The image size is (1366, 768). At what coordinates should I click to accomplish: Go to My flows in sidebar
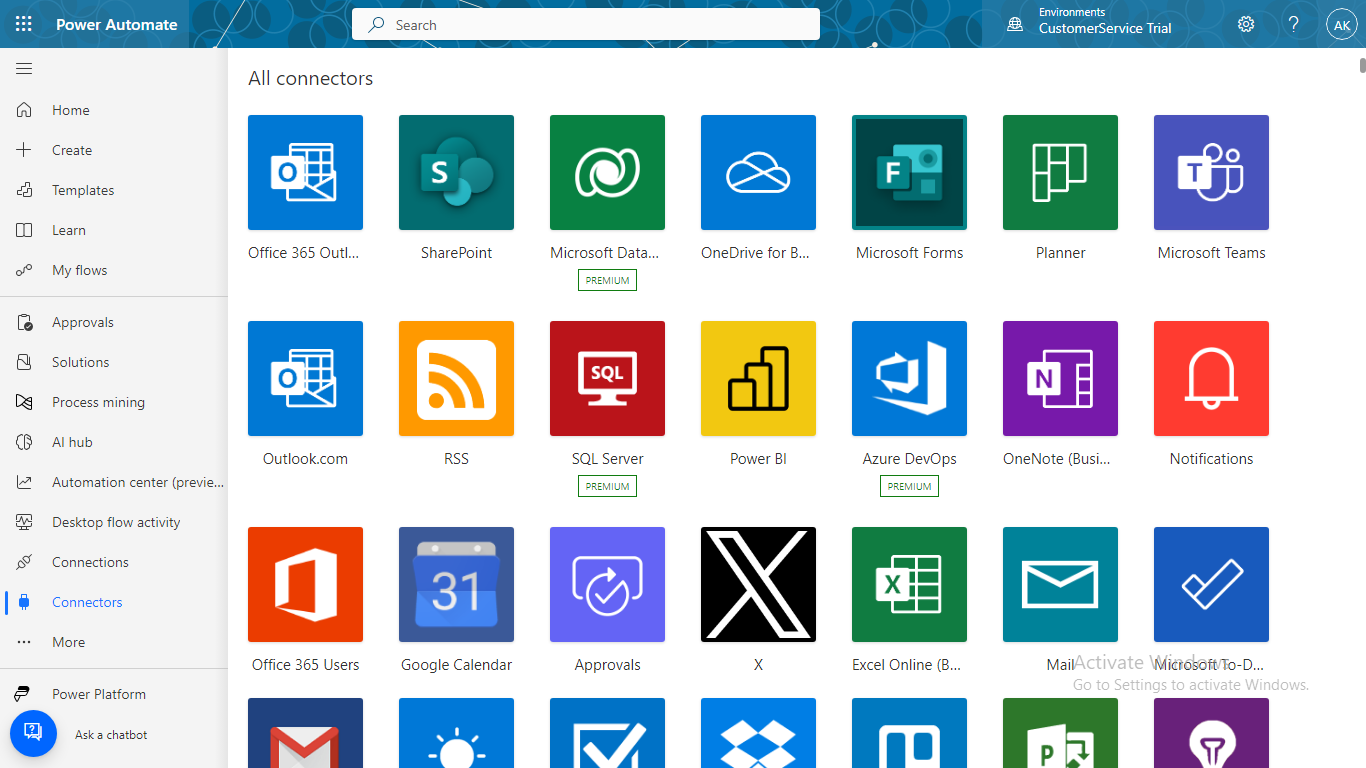pos(79,270)
